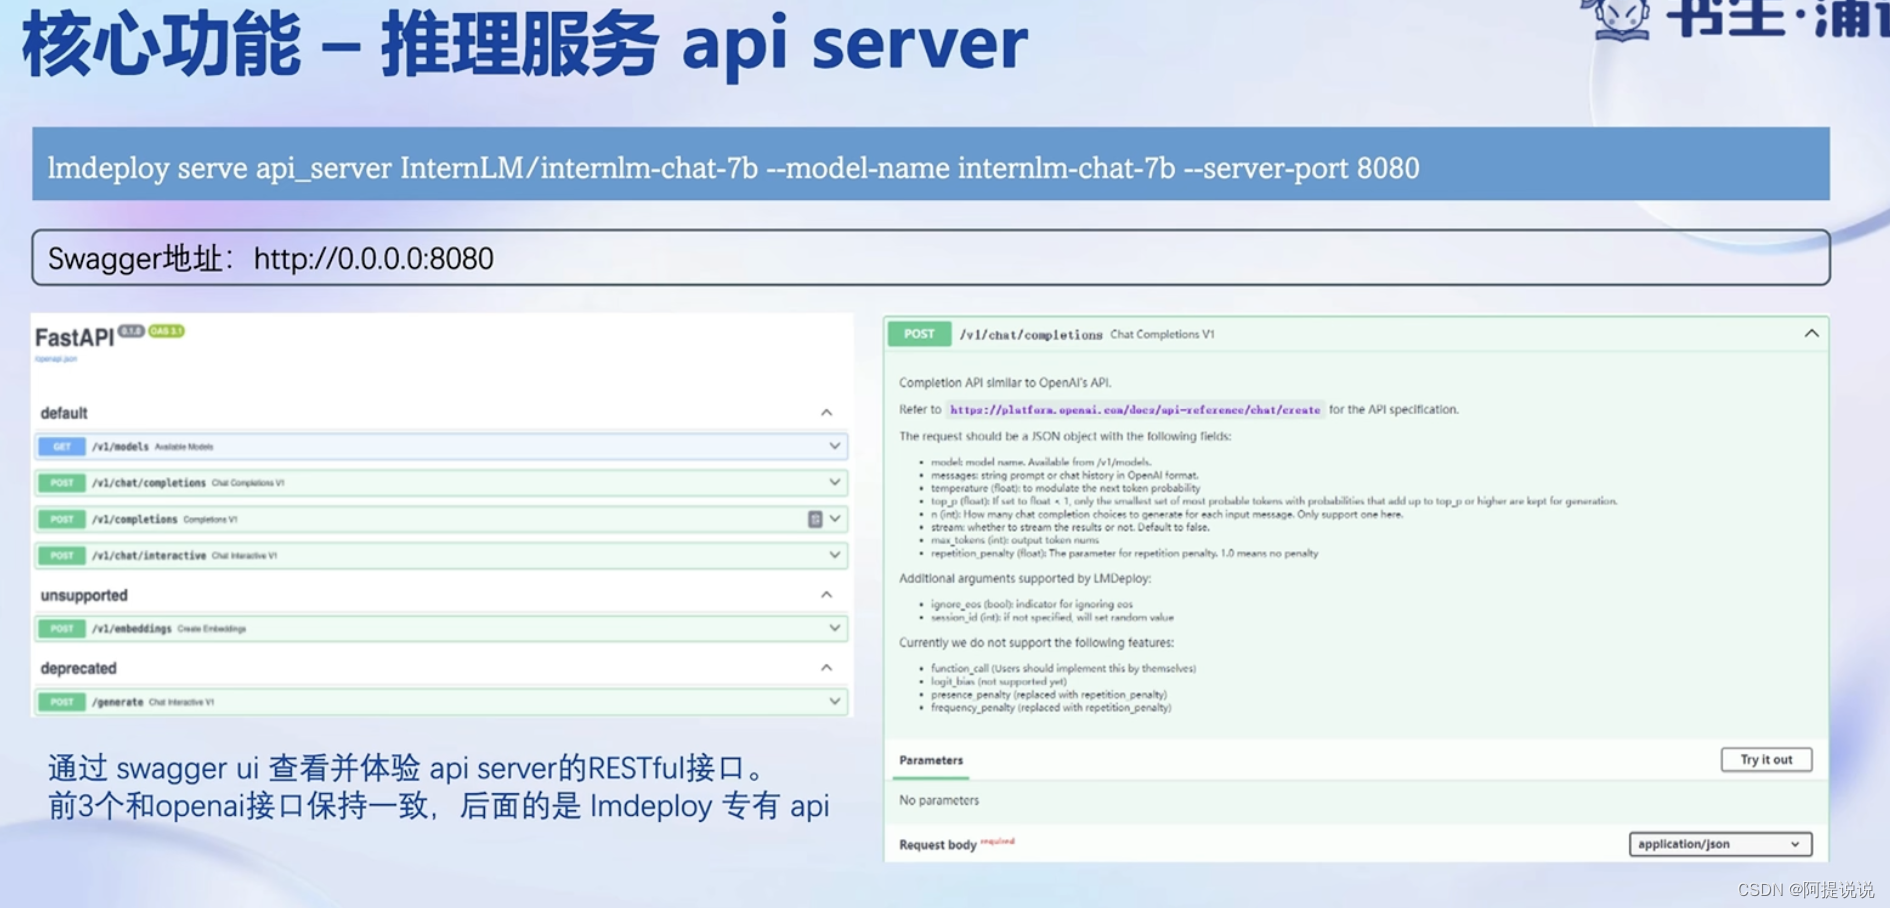
Task: Click the POST badge on /v1/embeddings
Action: coord(61,628)
